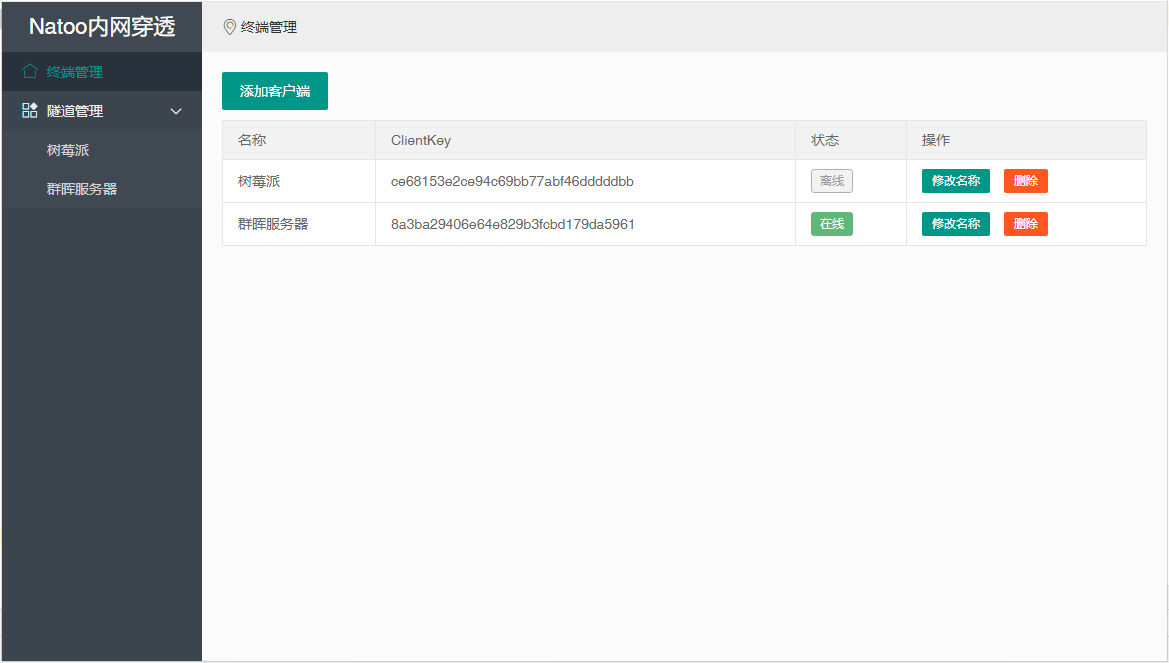Click the location pin icon in header
1169x663 pixels.
[x=230, y=27]
